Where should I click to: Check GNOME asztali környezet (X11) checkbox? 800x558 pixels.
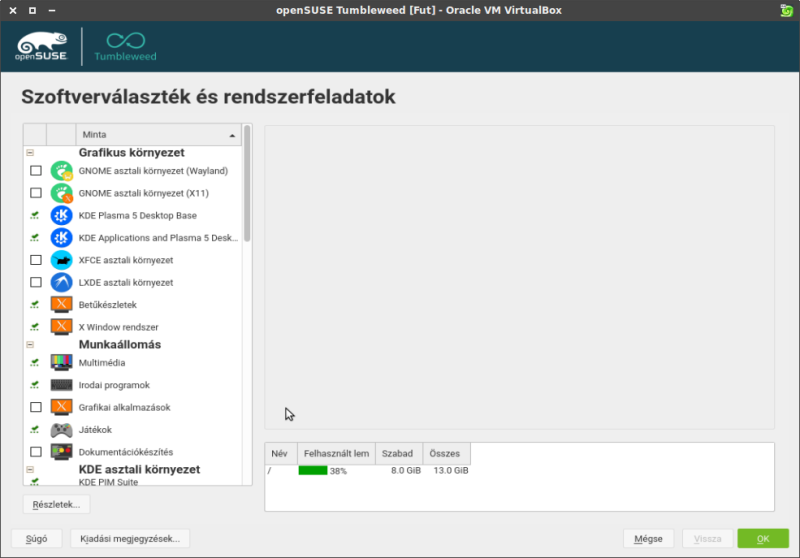[x=36, y=193]
